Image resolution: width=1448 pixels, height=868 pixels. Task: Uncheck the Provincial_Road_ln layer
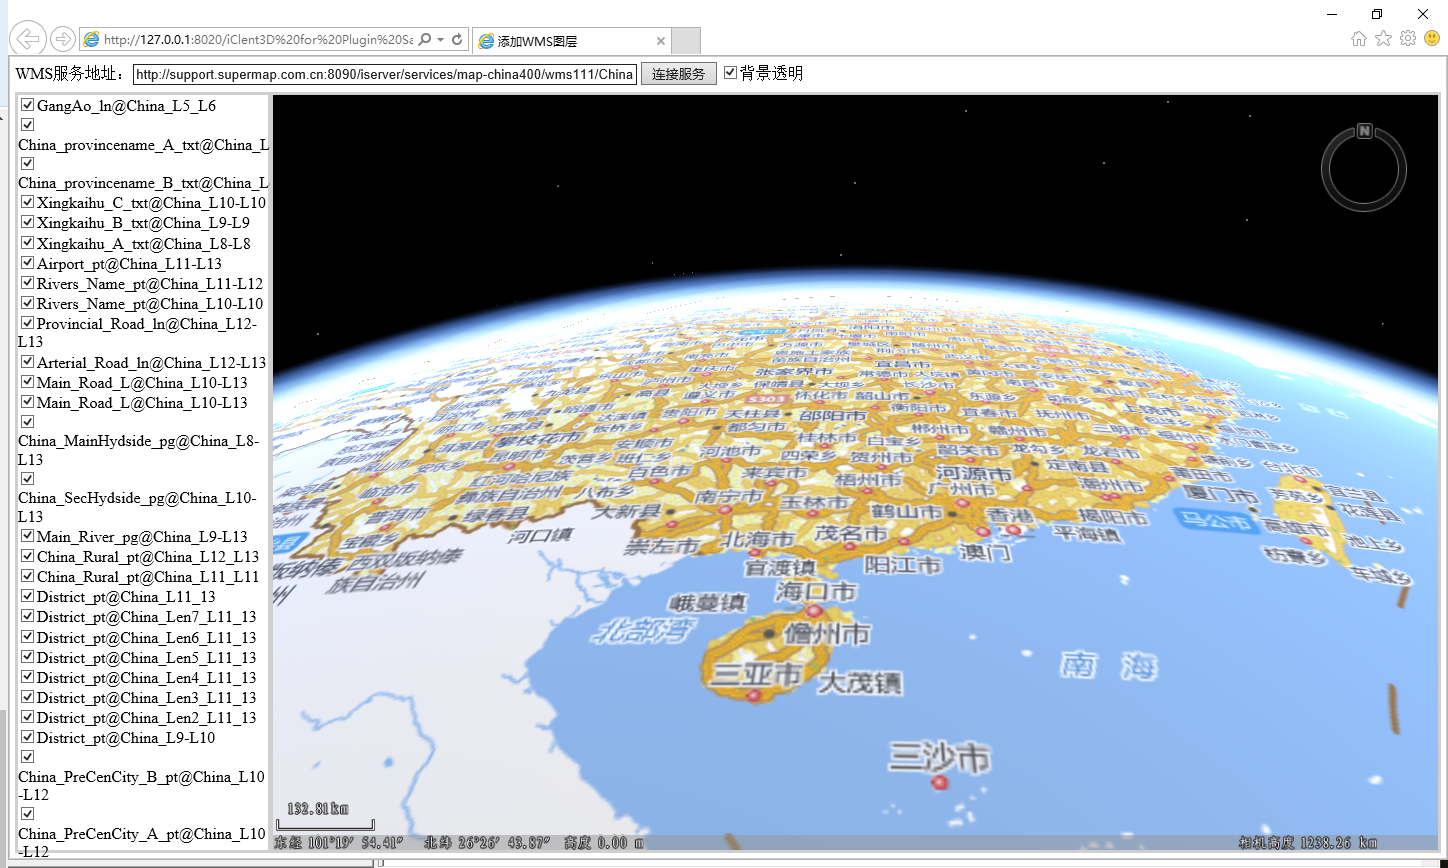28,323
